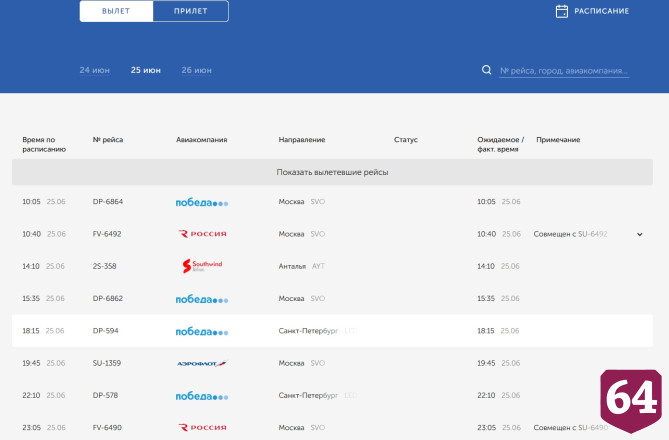
Task: Open the Расписание calendar icon
Action: click(561, 11)
